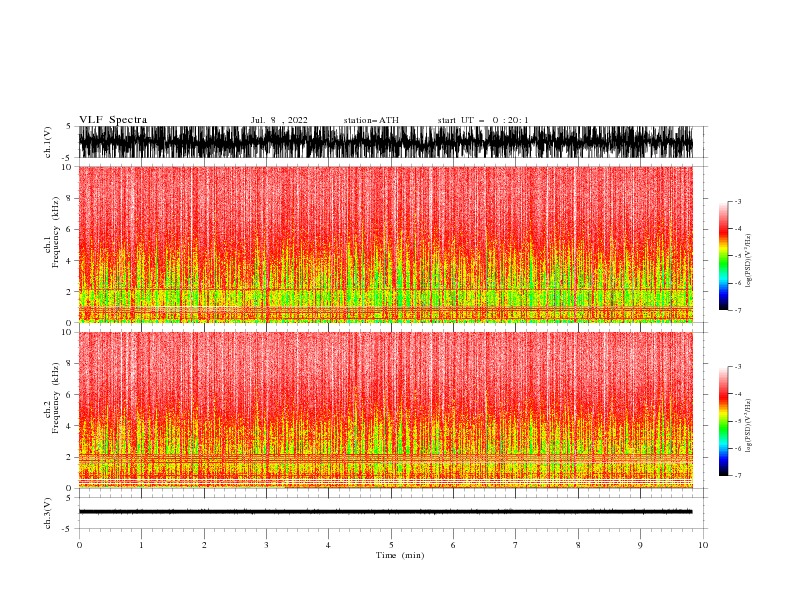Image resolution: width=792 pixels, height=612 pixels.
Task: Click the 'ch.1(V)' waveform axis label
Action: click(x=48, y=142)
